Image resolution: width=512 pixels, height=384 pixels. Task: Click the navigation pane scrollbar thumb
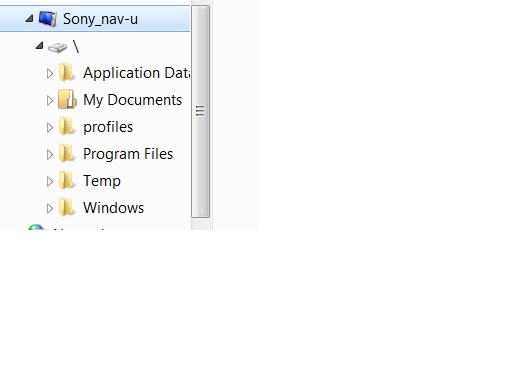tap(200, 111)
